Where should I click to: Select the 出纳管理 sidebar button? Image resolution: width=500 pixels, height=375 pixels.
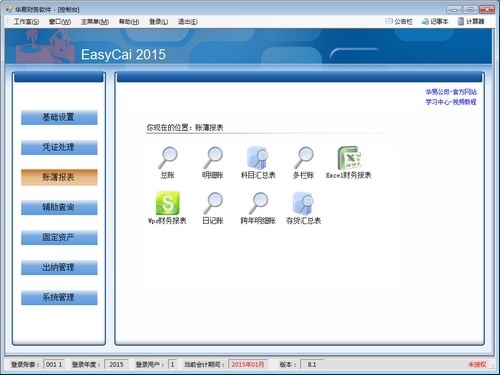click(x=59, y=267)
